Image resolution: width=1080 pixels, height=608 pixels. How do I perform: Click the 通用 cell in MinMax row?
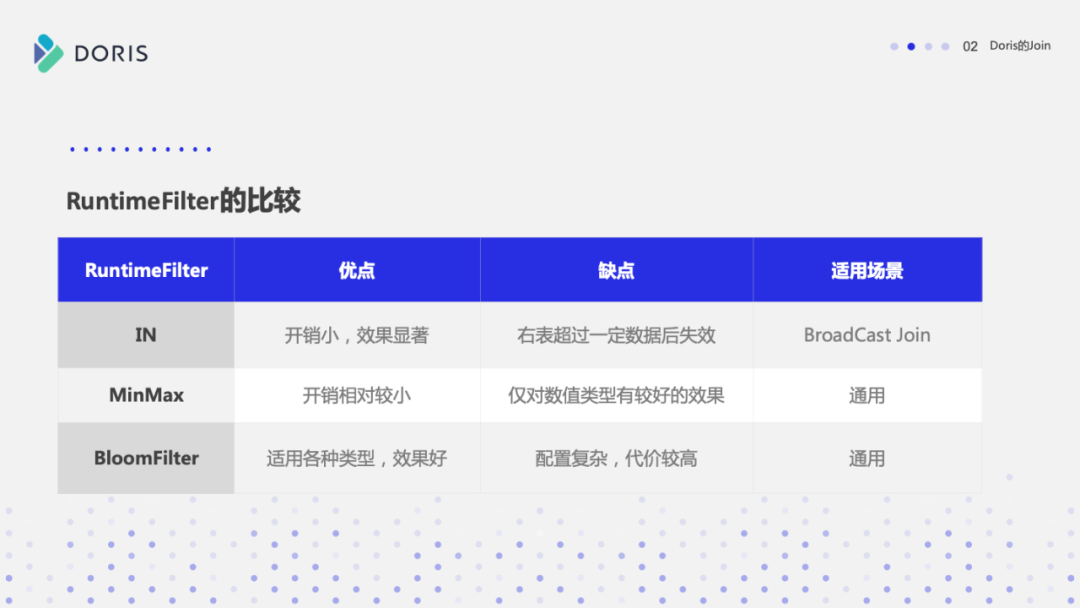tap(867, 395)
